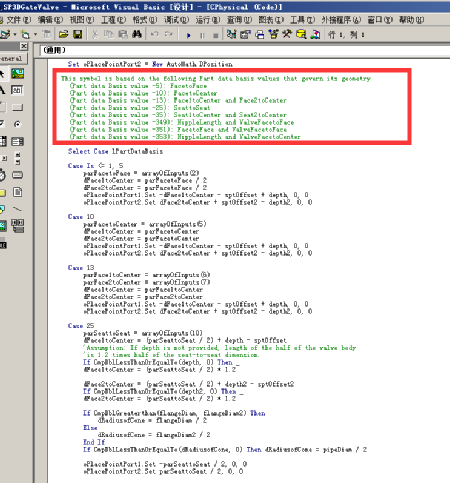
Task: Click the Cut scissors icon
Action: coord(95,34)
